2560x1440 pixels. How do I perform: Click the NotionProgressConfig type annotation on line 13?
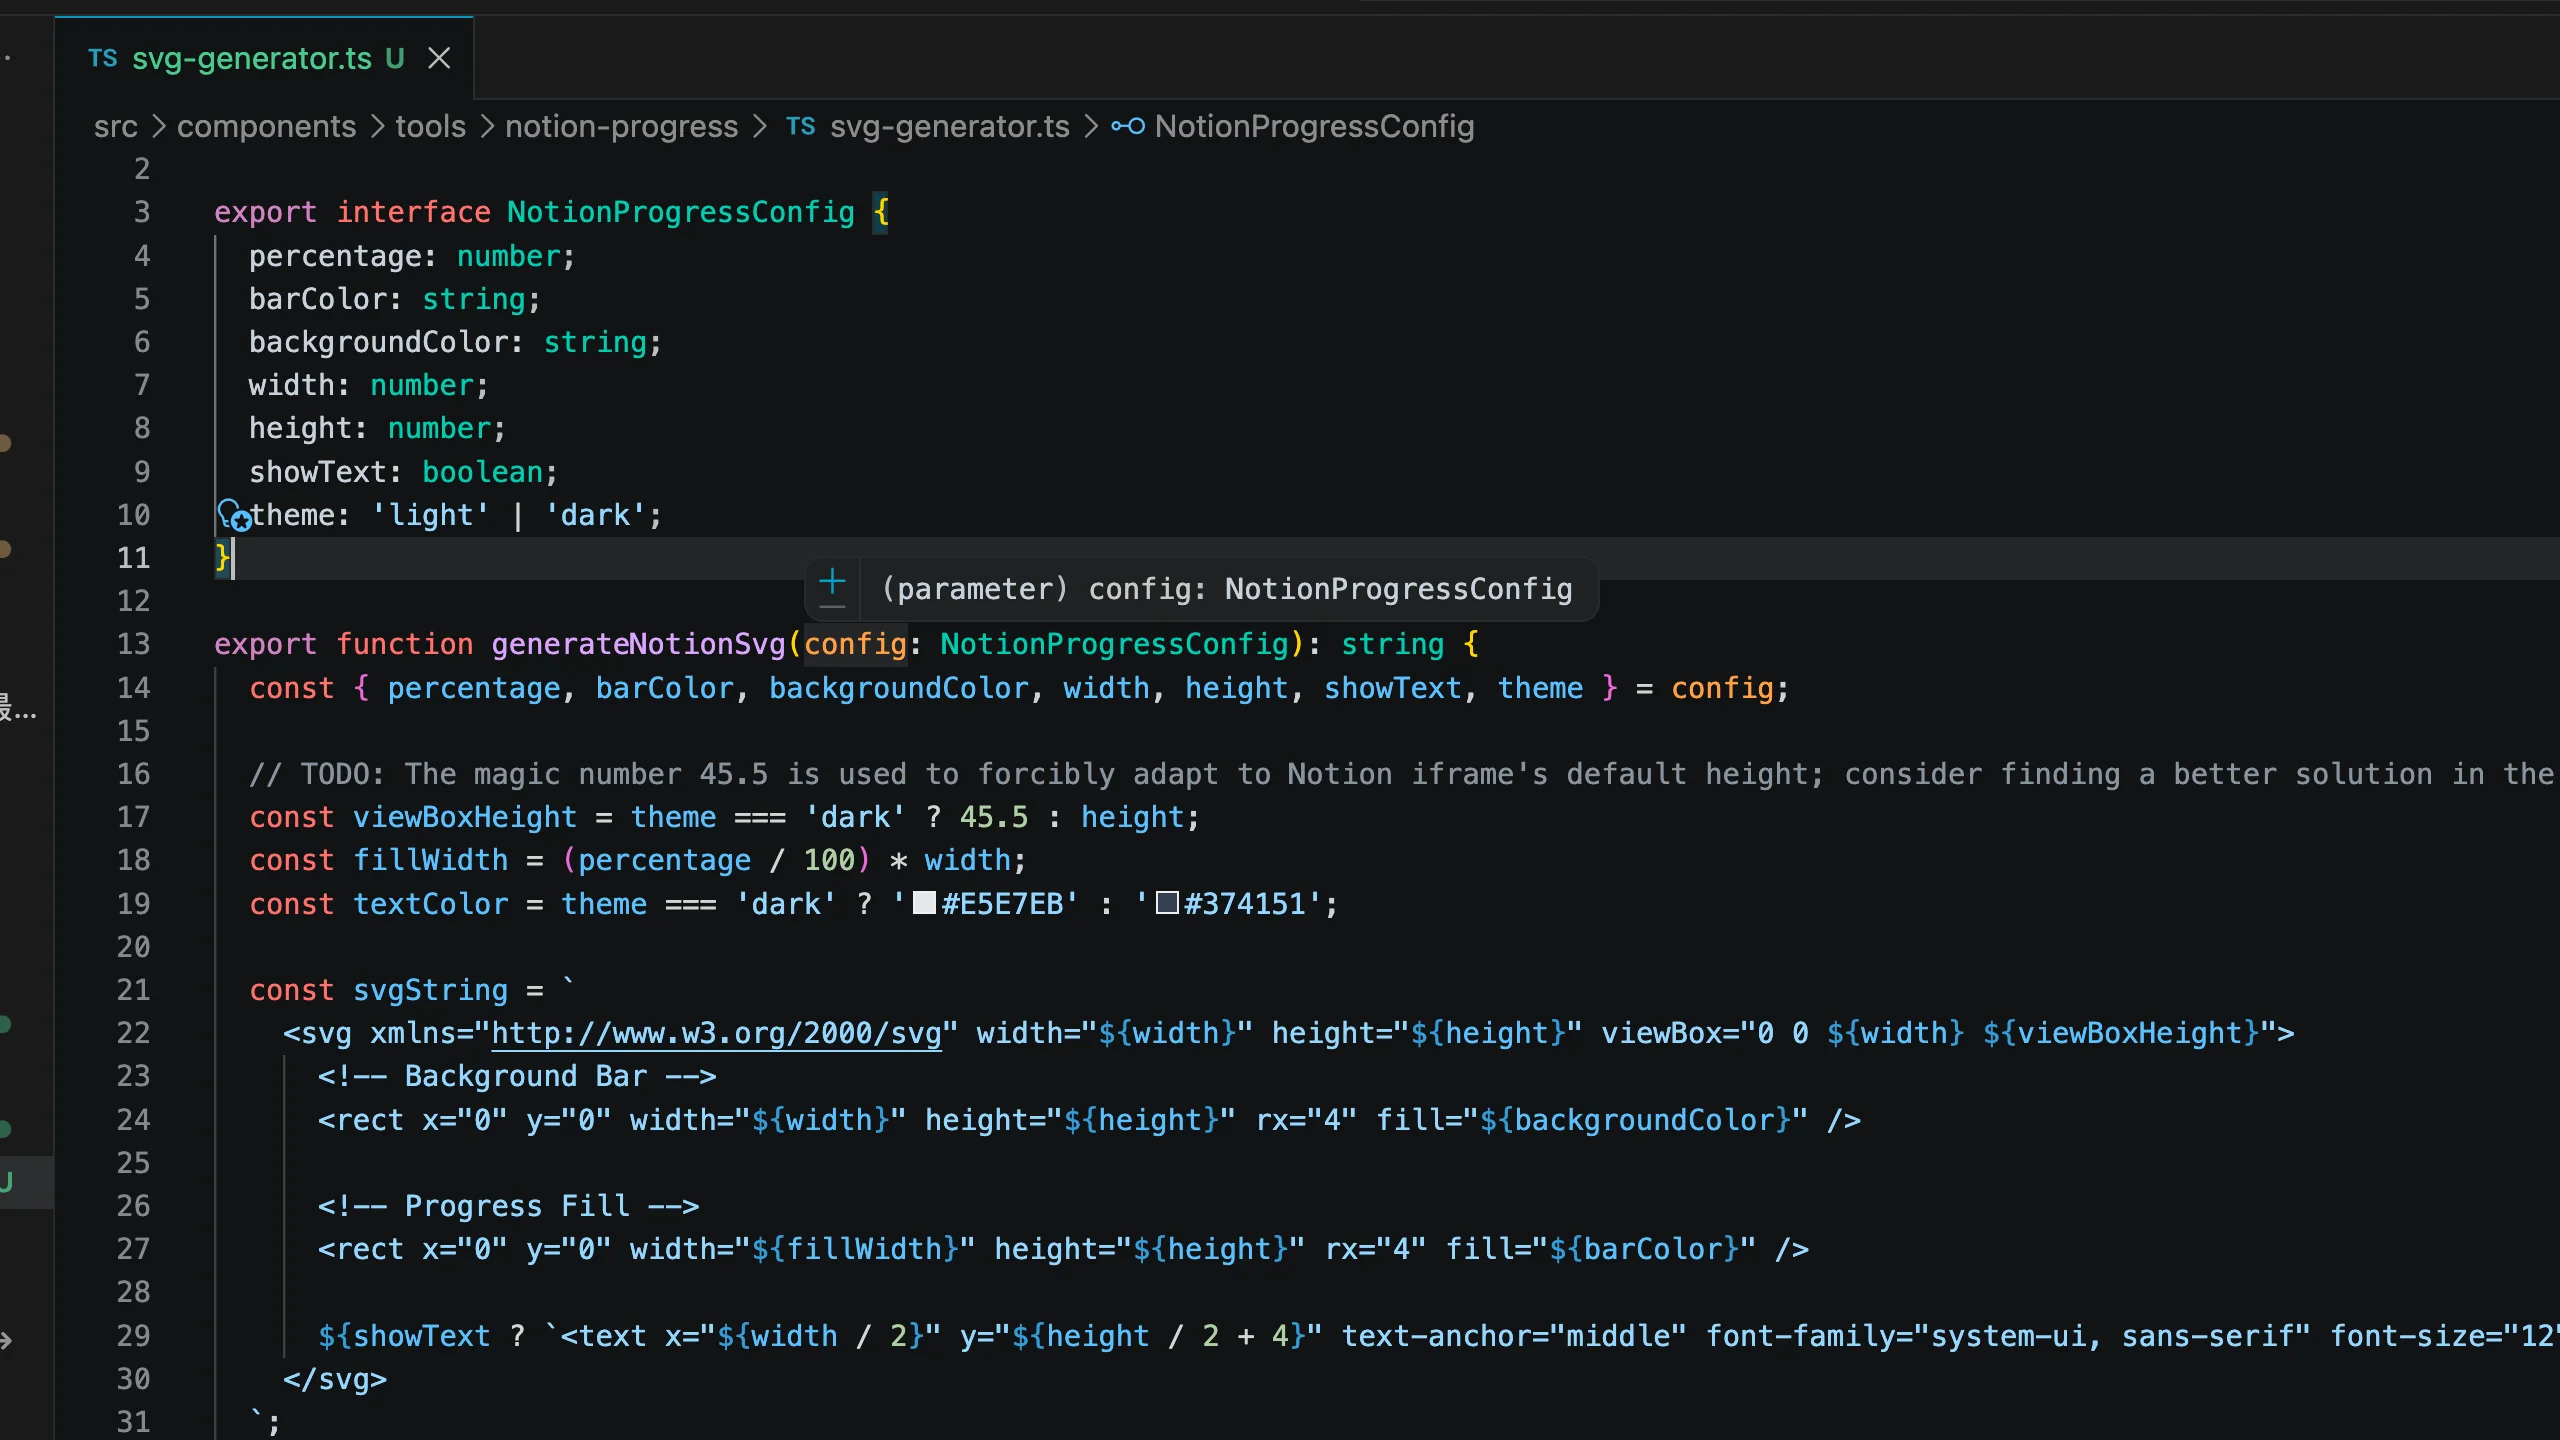pyautogui.click(x=1114, y=644)
